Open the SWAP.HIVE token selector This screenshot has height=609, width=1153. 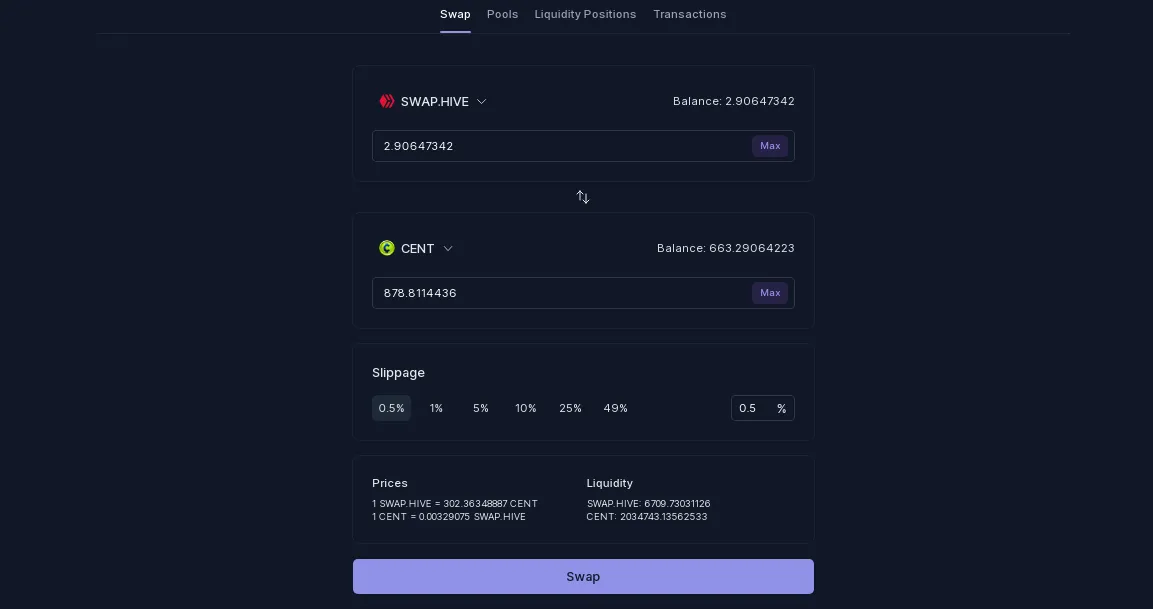point(432,102)
